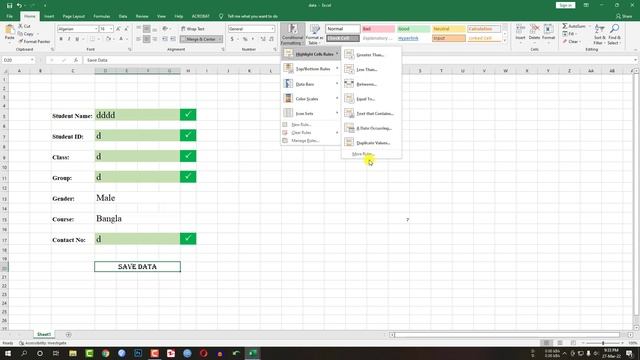Click More Rules link in submenu
Viewport: 640px width, 360px height.
point(362,154)
